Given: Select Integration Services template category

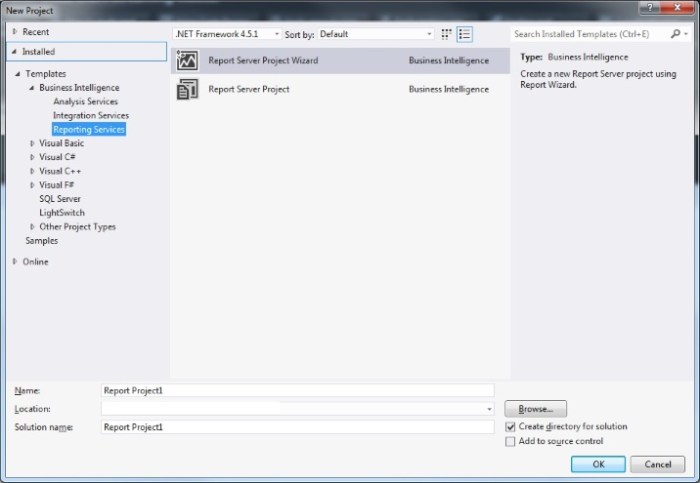Looking at the screenshot, I should pyautogui.click(x=91, y=115).
